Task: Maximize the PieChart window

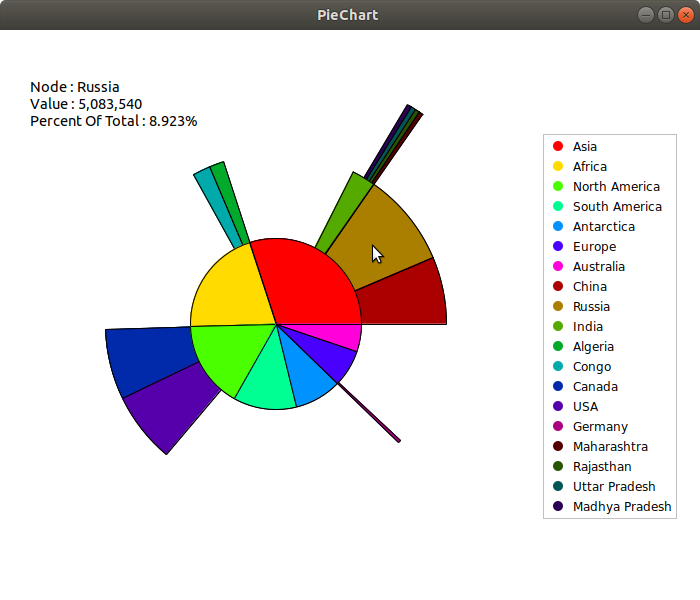Action: [666, 15]
